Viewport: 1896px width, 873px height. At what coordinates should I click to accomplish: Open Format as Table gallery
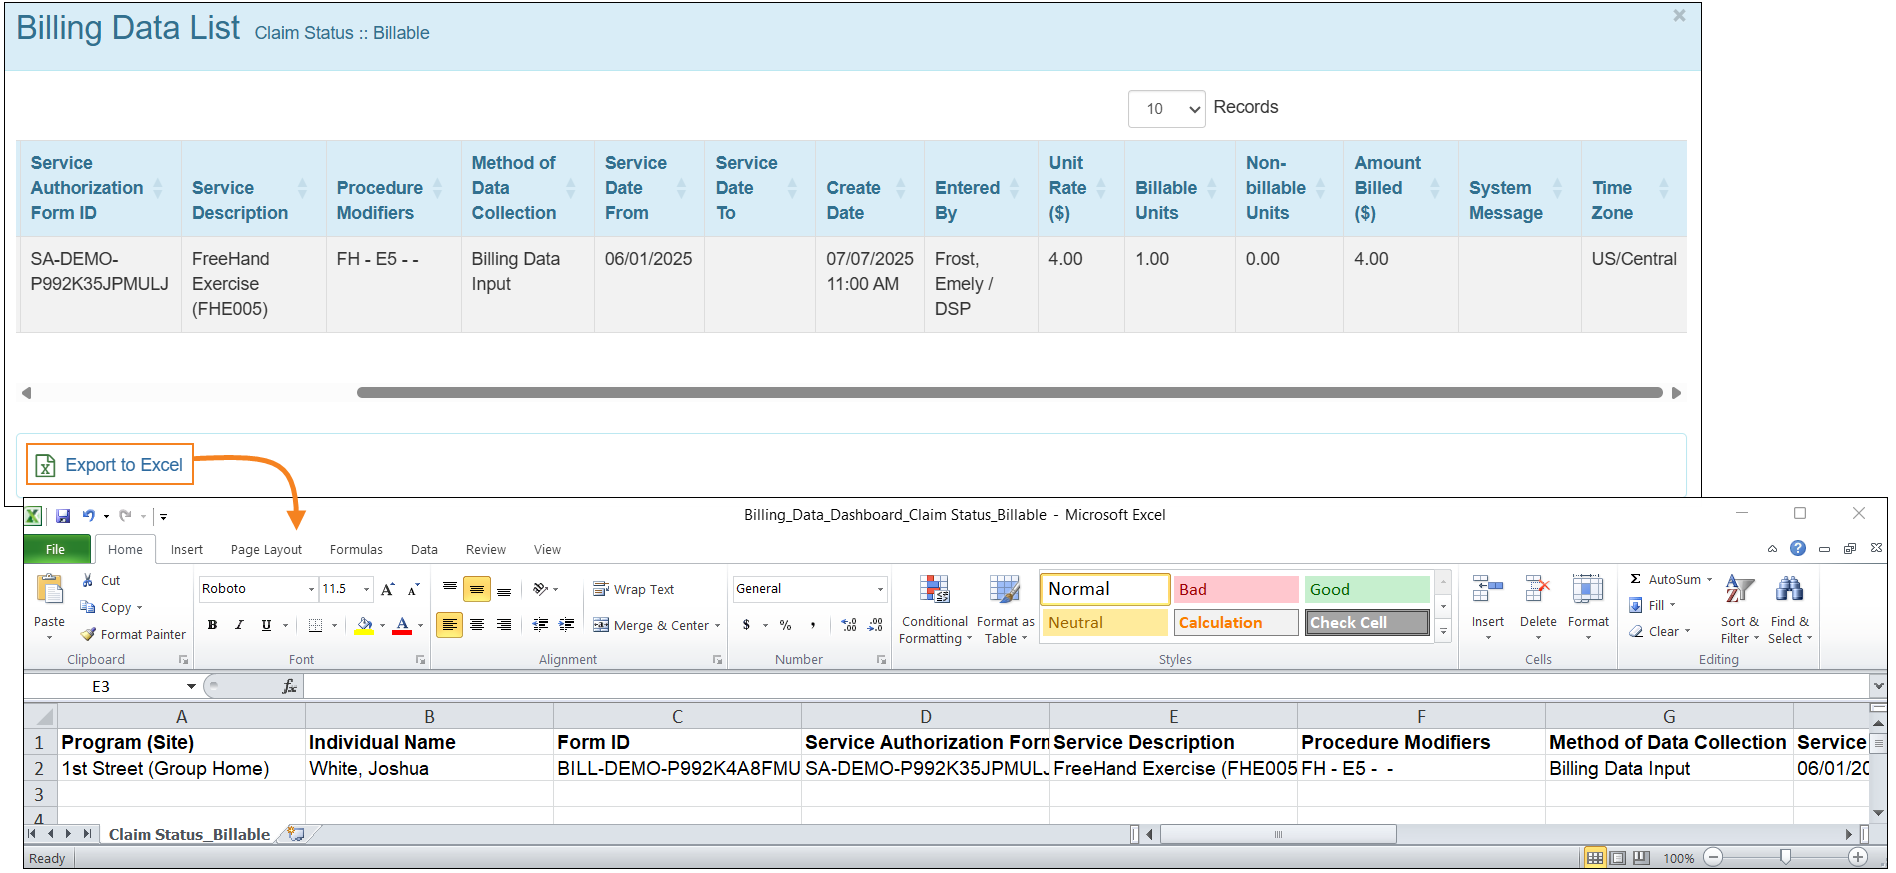click(1005, 610)
